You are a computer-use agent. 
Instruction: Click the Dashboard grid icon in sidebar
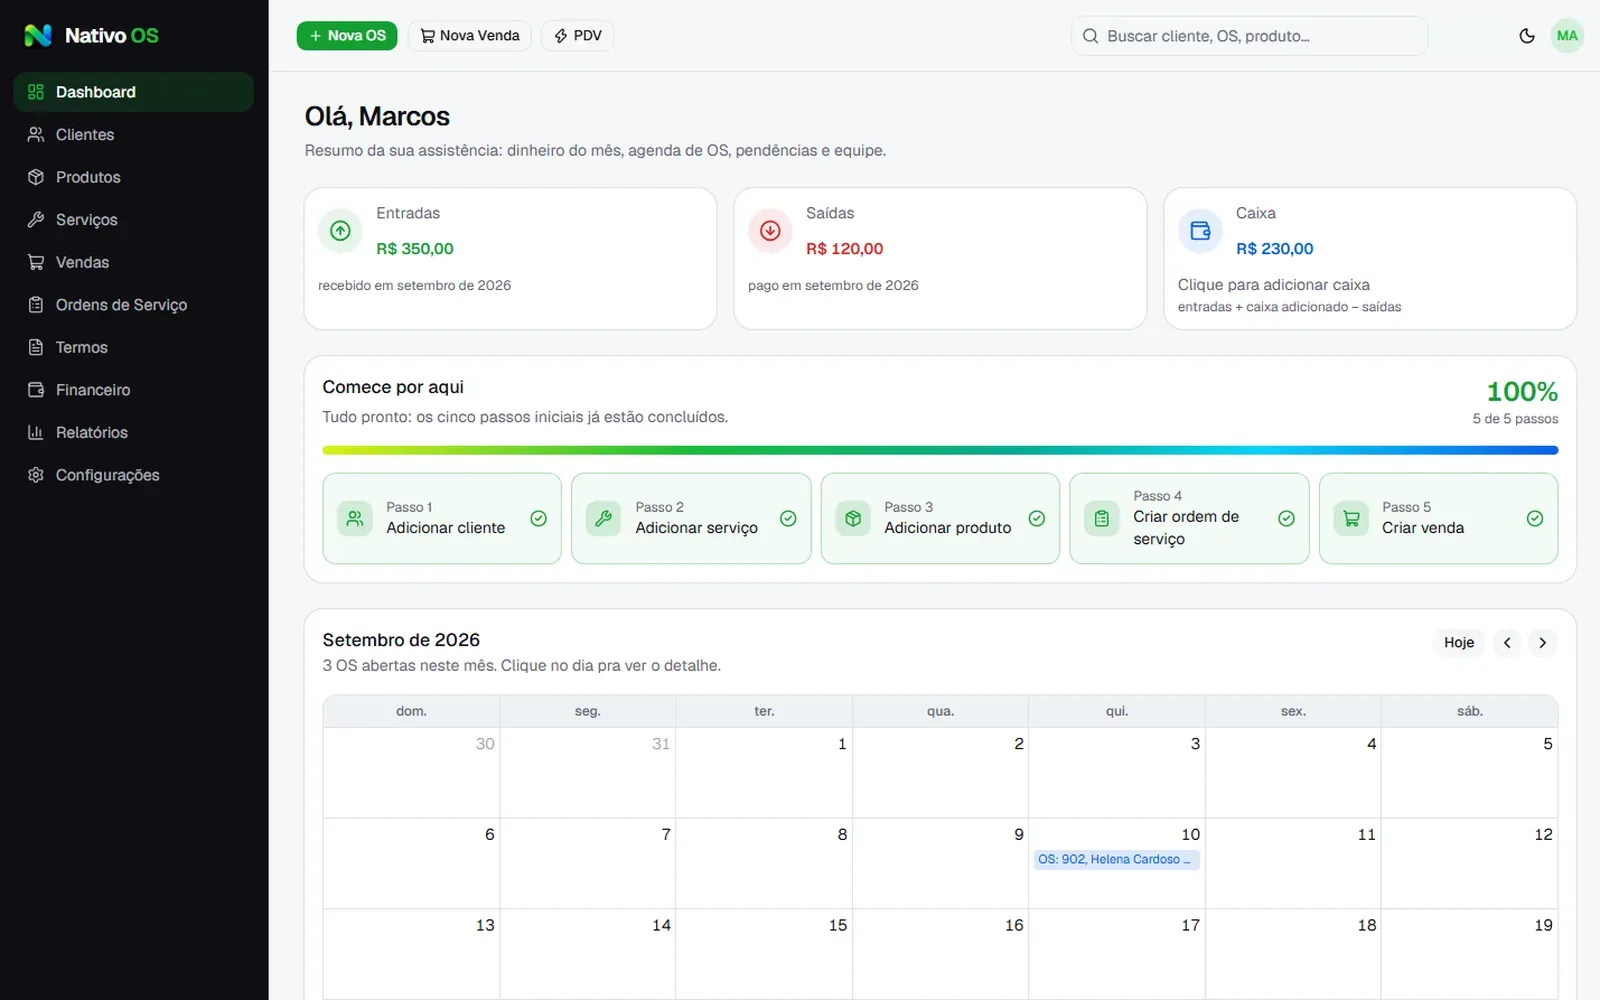coord(36,92)
